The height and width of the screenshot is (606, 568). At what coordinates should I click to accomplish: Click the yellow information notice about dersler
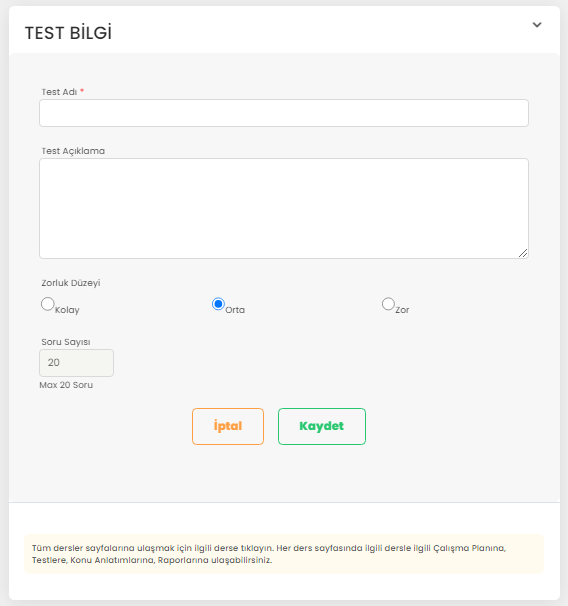click(x=284, y=554)
